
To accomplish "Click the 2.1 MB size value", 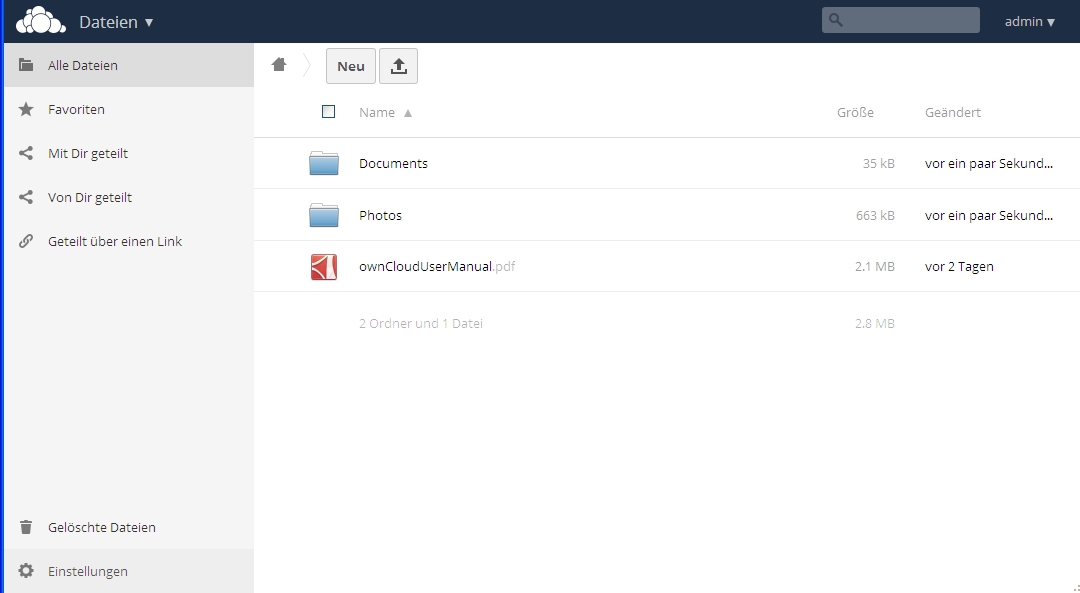I will [875, 267].
